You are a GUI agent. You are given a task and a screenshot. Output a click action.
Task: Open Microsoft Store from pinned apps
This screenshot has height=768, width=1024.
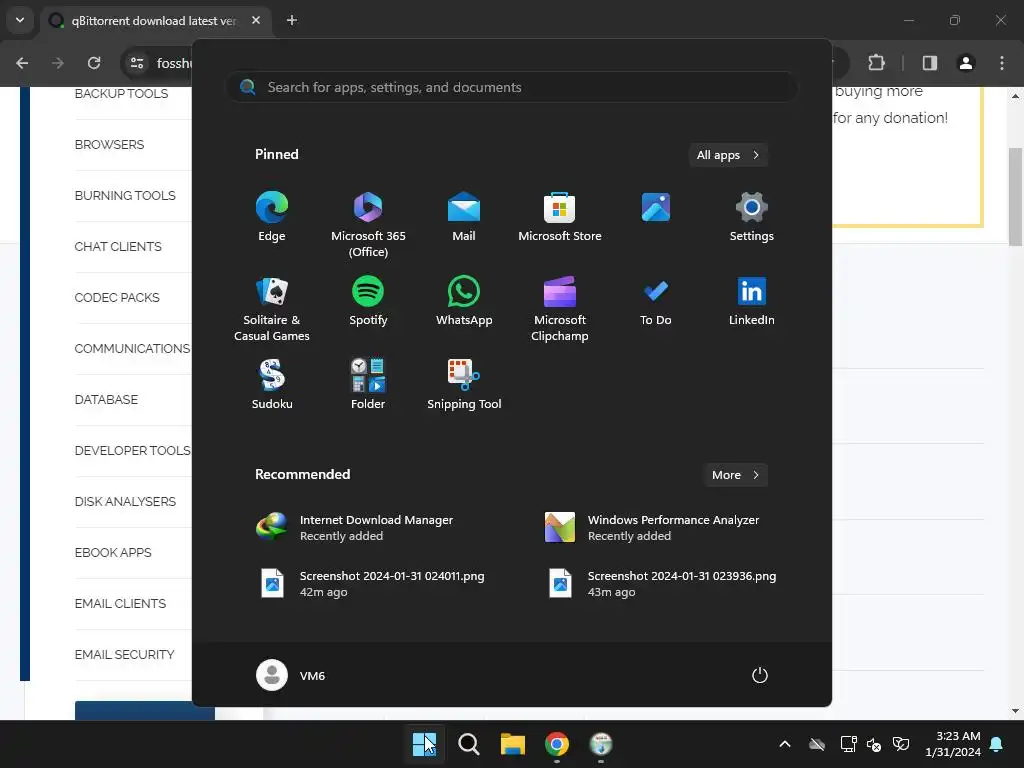[560, 217]
